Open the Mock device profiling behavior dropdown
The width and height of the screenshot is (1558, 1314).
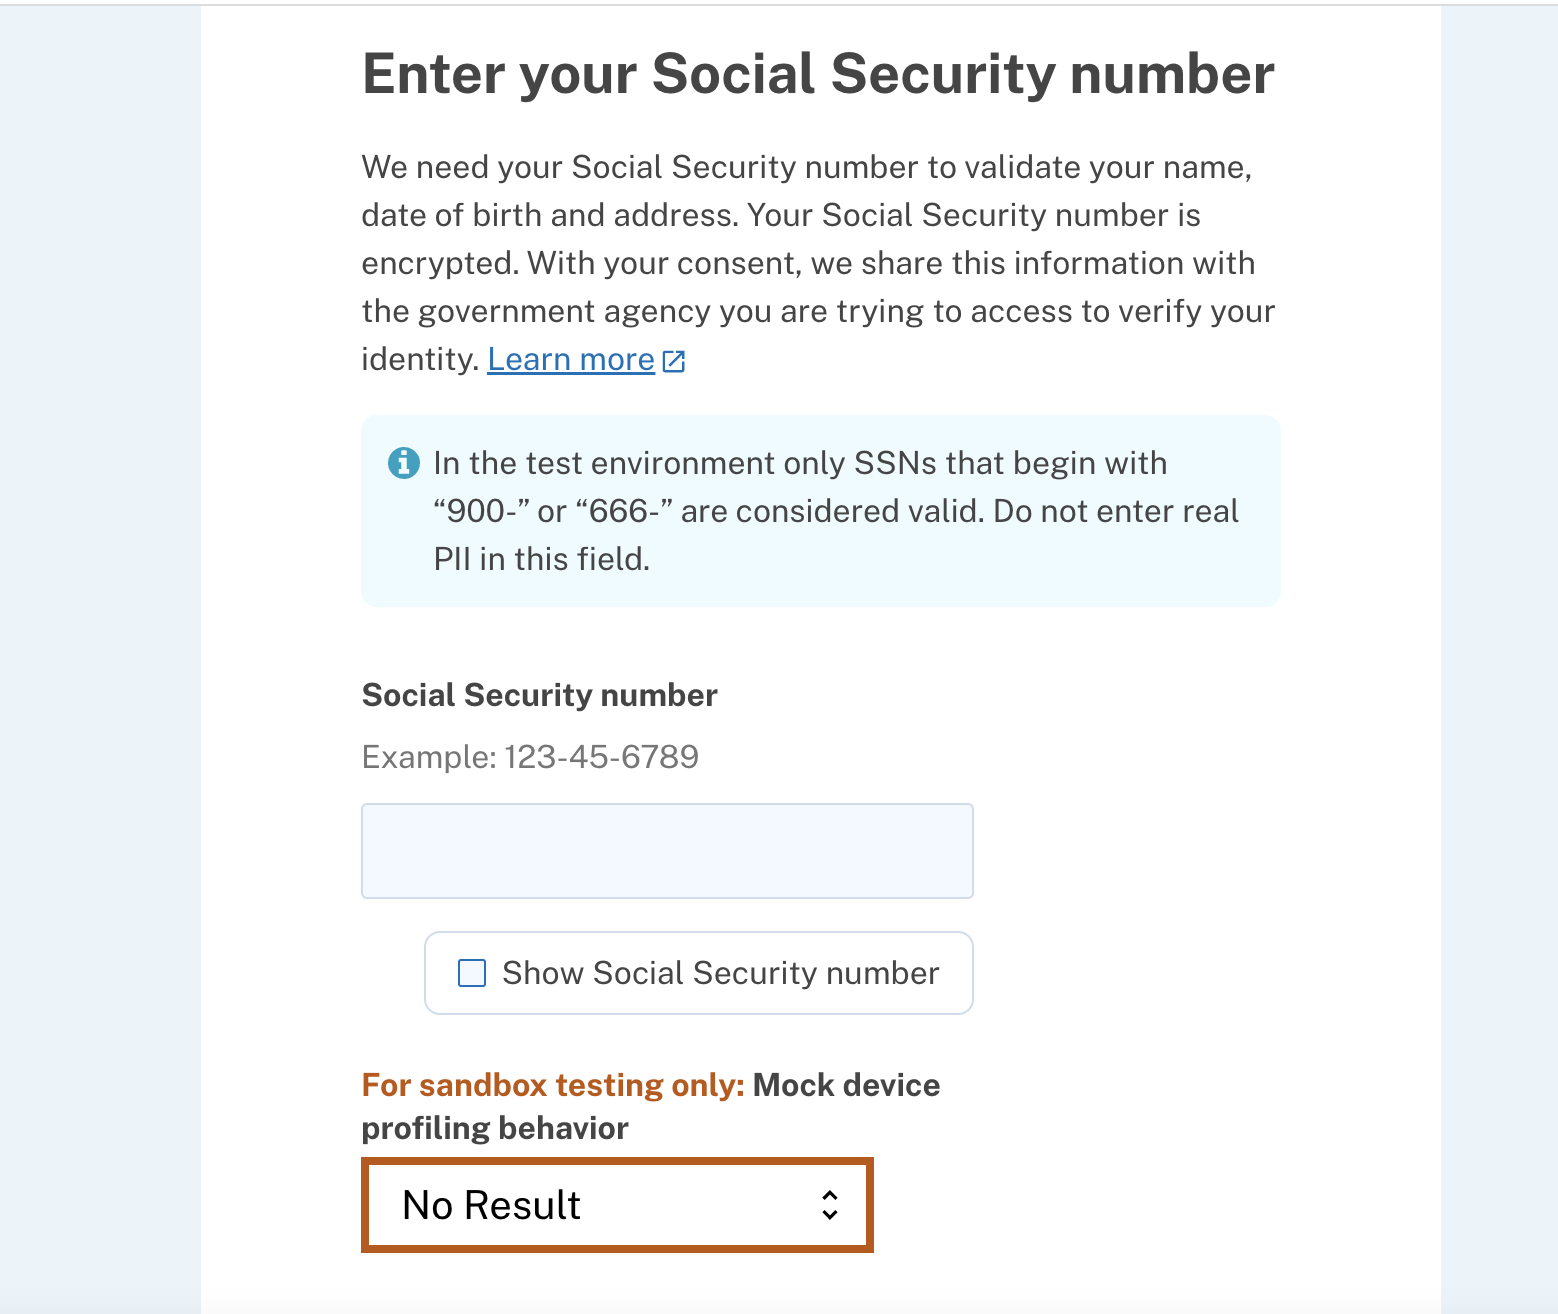pyautogui.click(x=617, y=1205)
